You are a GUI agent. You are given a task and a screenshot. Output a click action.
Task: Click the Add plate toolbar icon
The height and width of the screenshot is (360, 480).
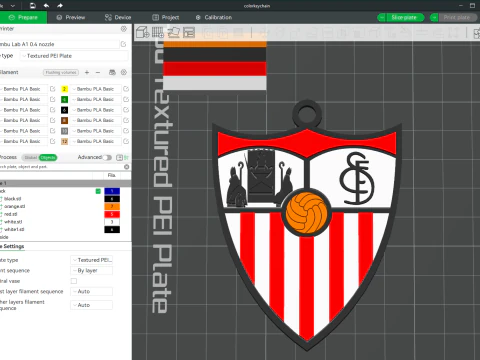[158, 32]
